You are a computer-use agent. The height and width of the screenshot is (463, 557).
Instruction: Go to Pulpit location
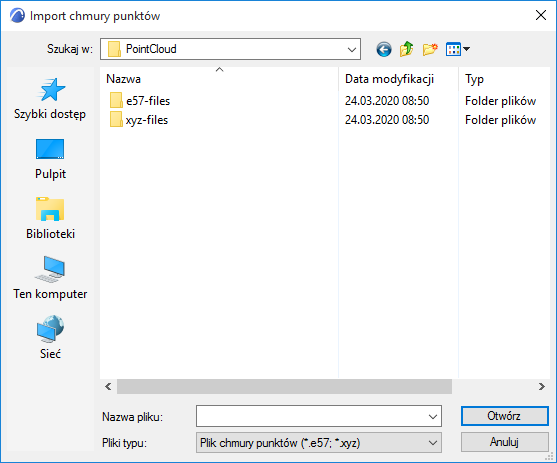coord(50,159)
